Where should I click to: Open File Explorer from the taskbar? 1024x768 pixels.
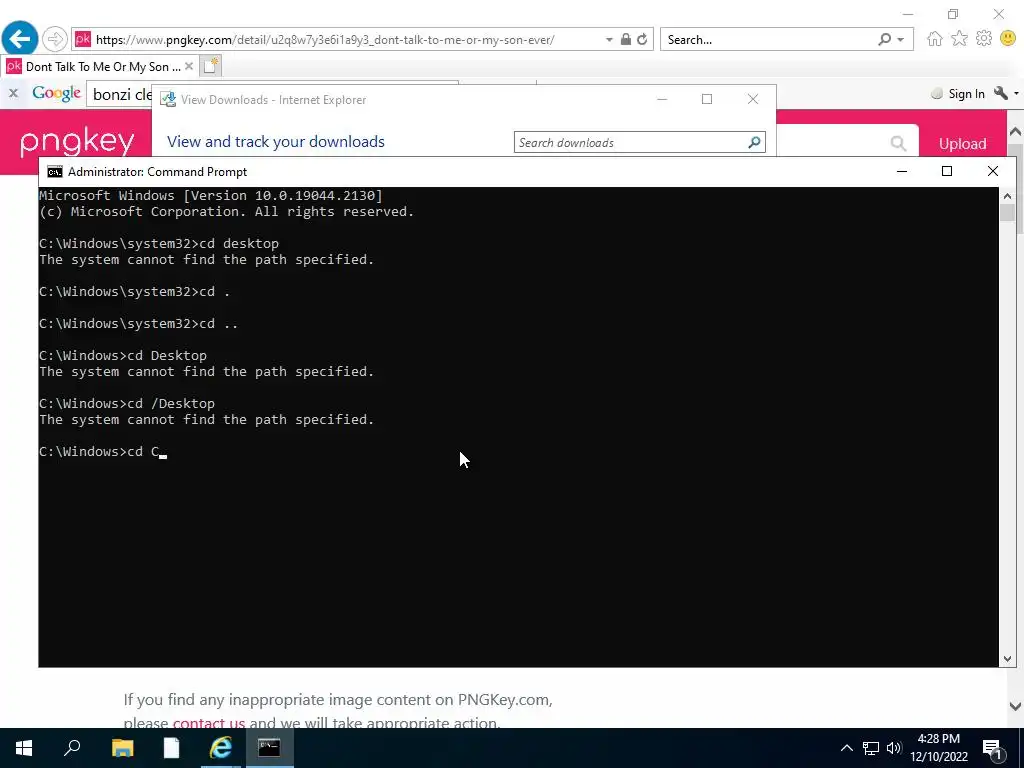(122, 748)
